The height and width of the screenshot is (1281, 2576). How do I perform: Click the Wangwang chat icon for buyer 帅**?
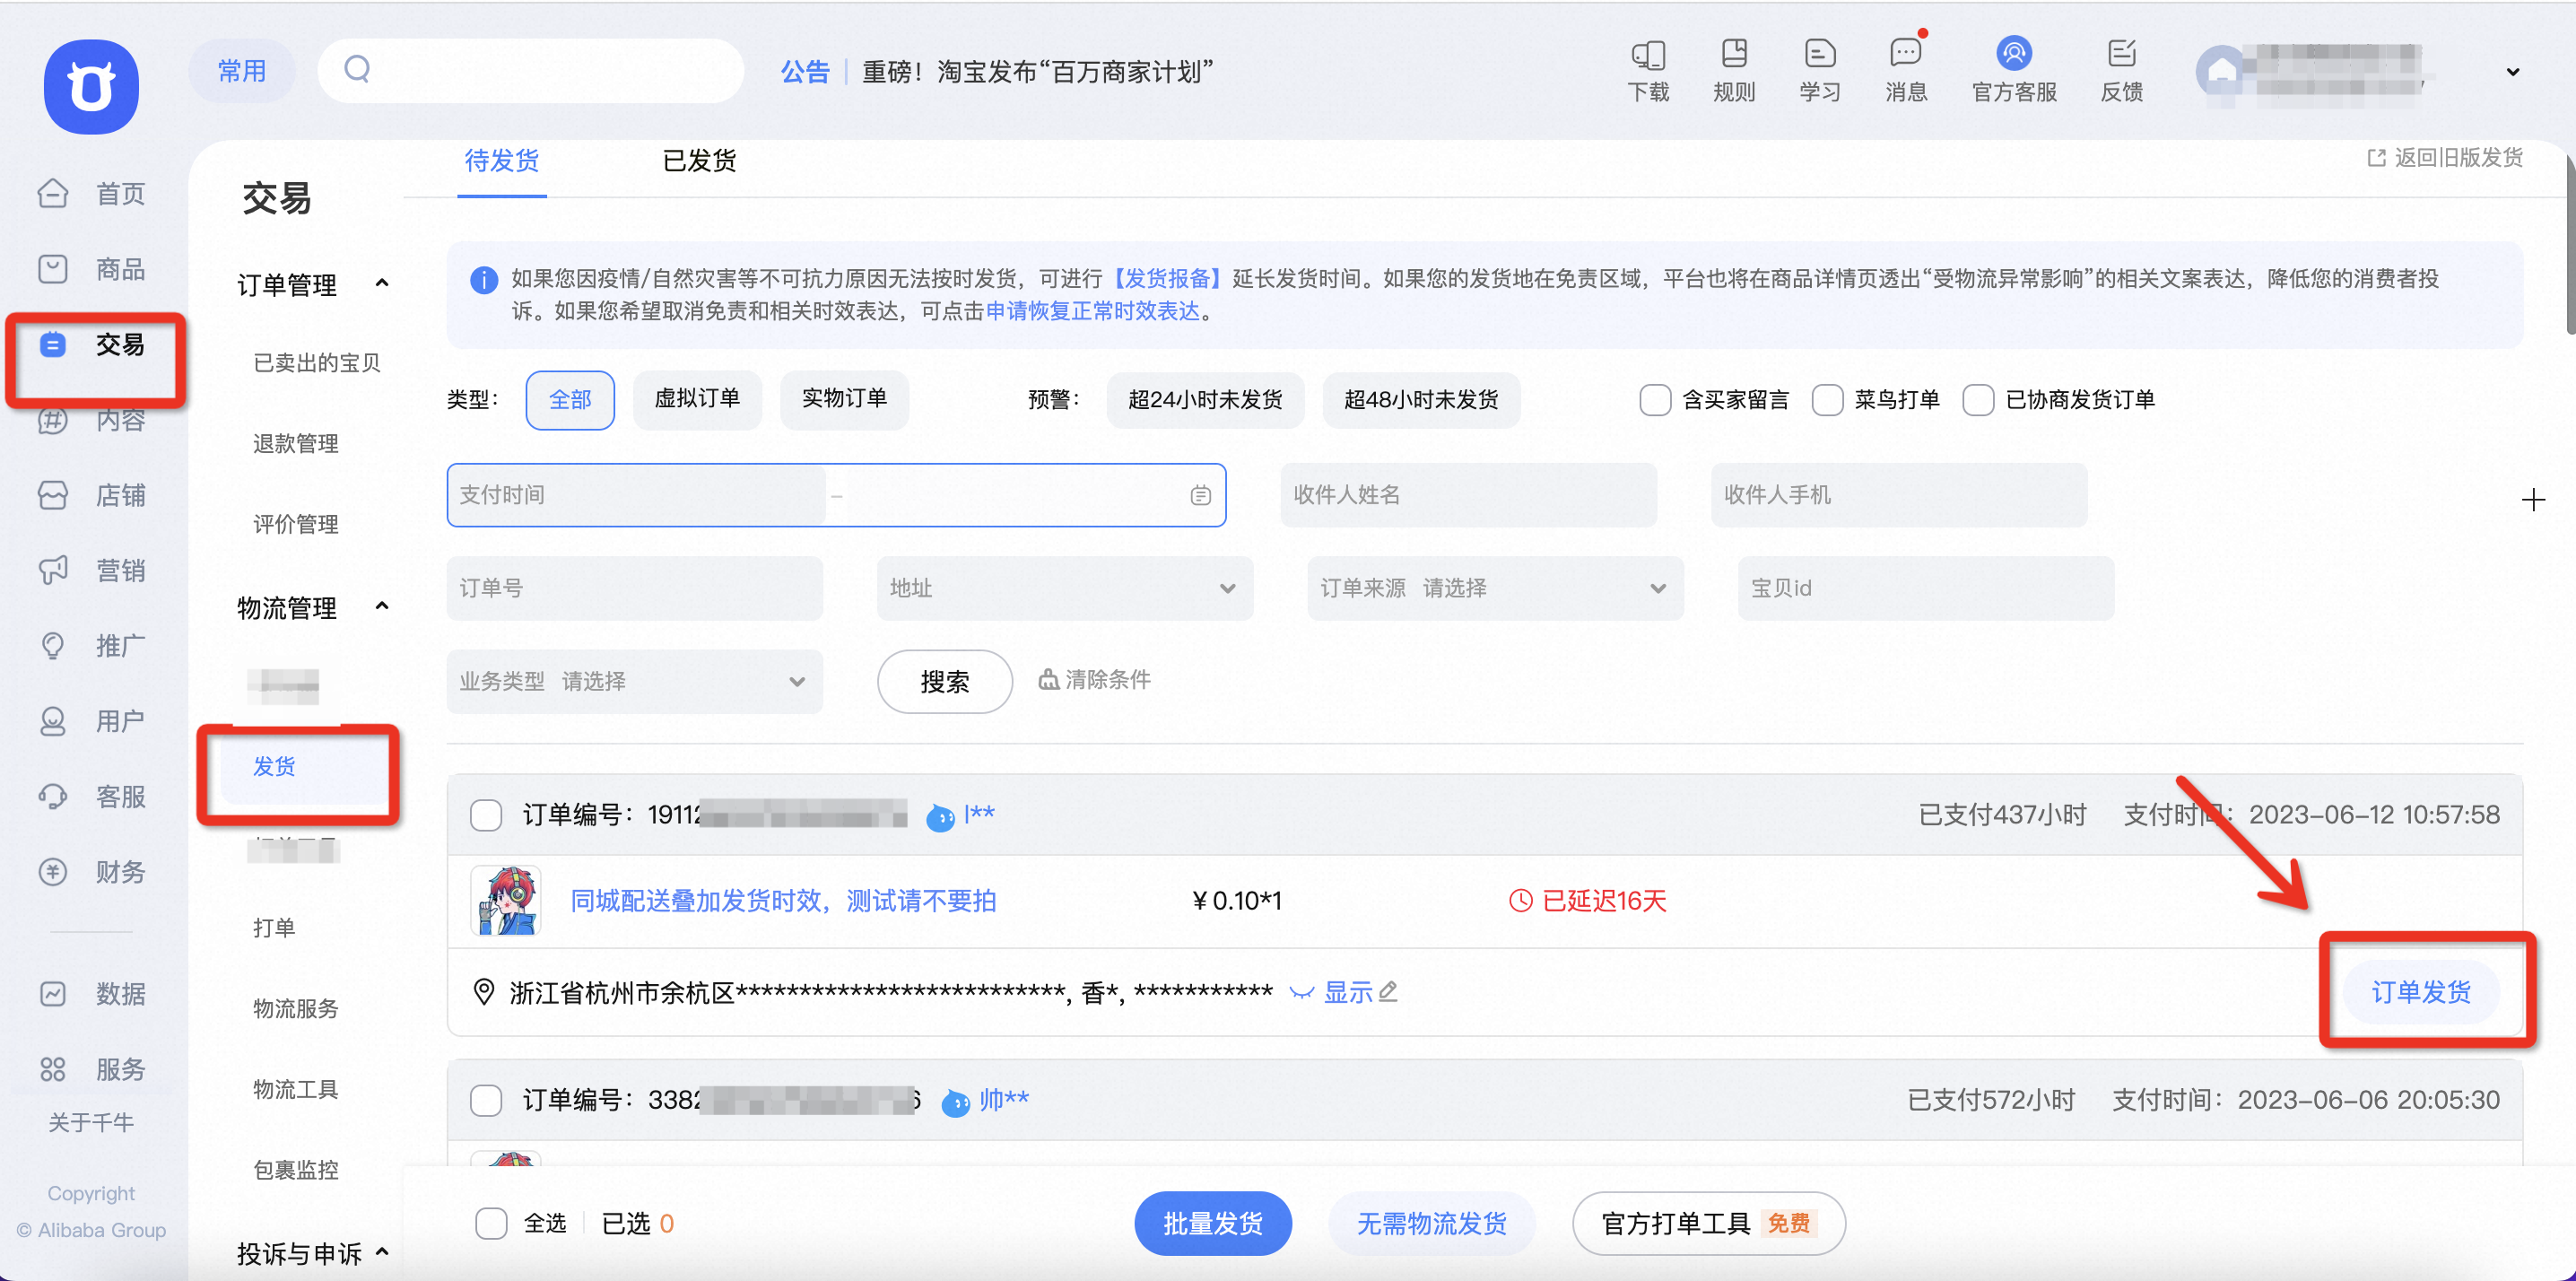955,1102
